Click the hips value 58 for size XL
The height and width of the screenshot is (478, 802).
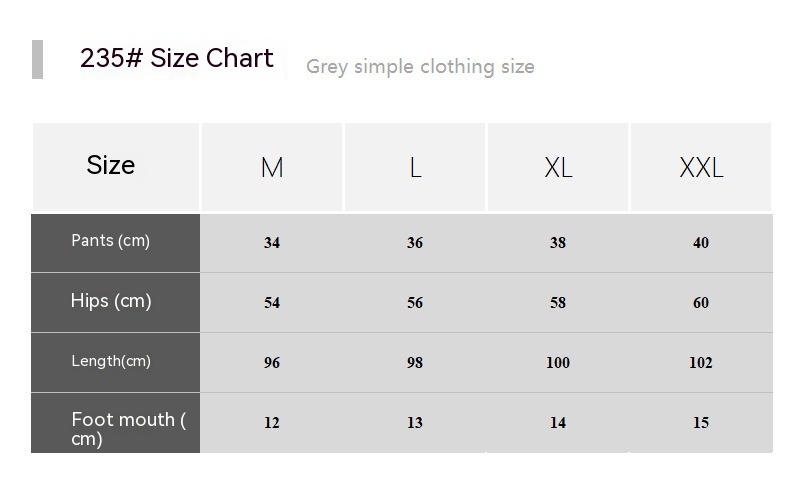pos(558,303)
